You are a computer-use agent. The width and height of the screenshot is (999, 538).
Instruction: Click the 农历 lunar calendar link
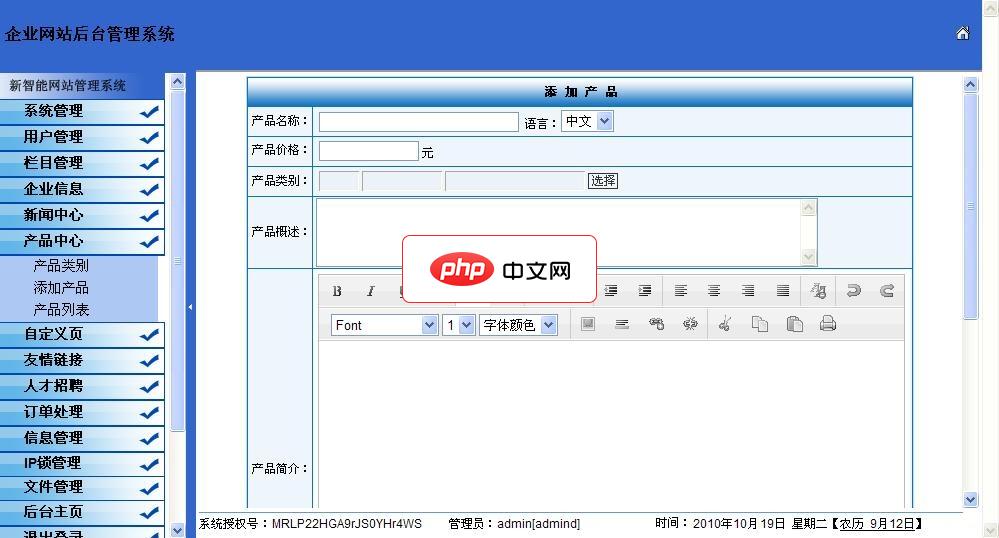[851, 523]
